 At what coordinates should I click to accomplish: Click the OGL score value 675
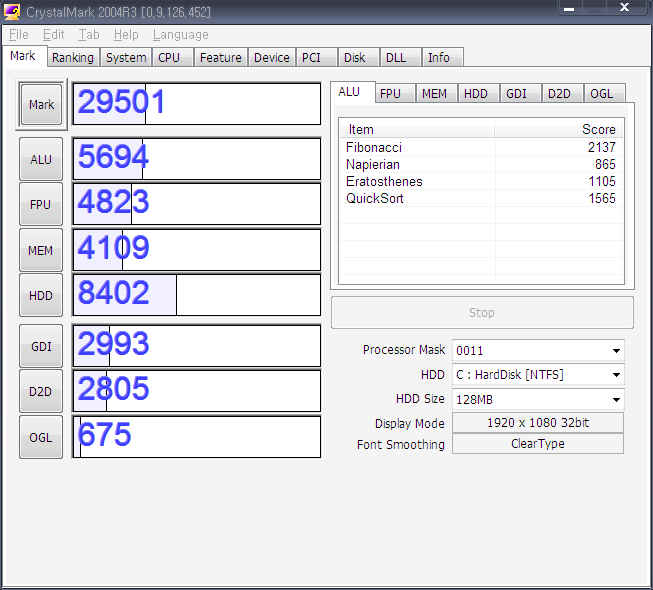pyautogui.click(x=105, y=435)
